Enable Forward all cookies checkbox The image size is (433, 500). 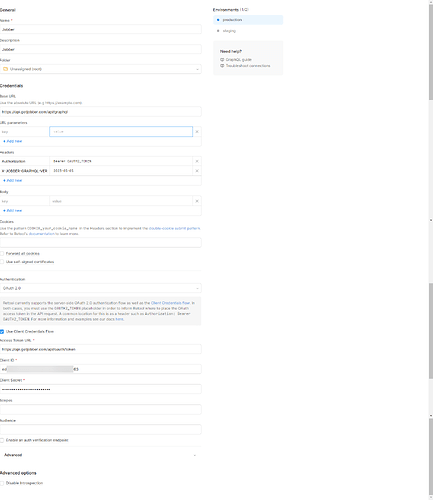tap(2, 254)
